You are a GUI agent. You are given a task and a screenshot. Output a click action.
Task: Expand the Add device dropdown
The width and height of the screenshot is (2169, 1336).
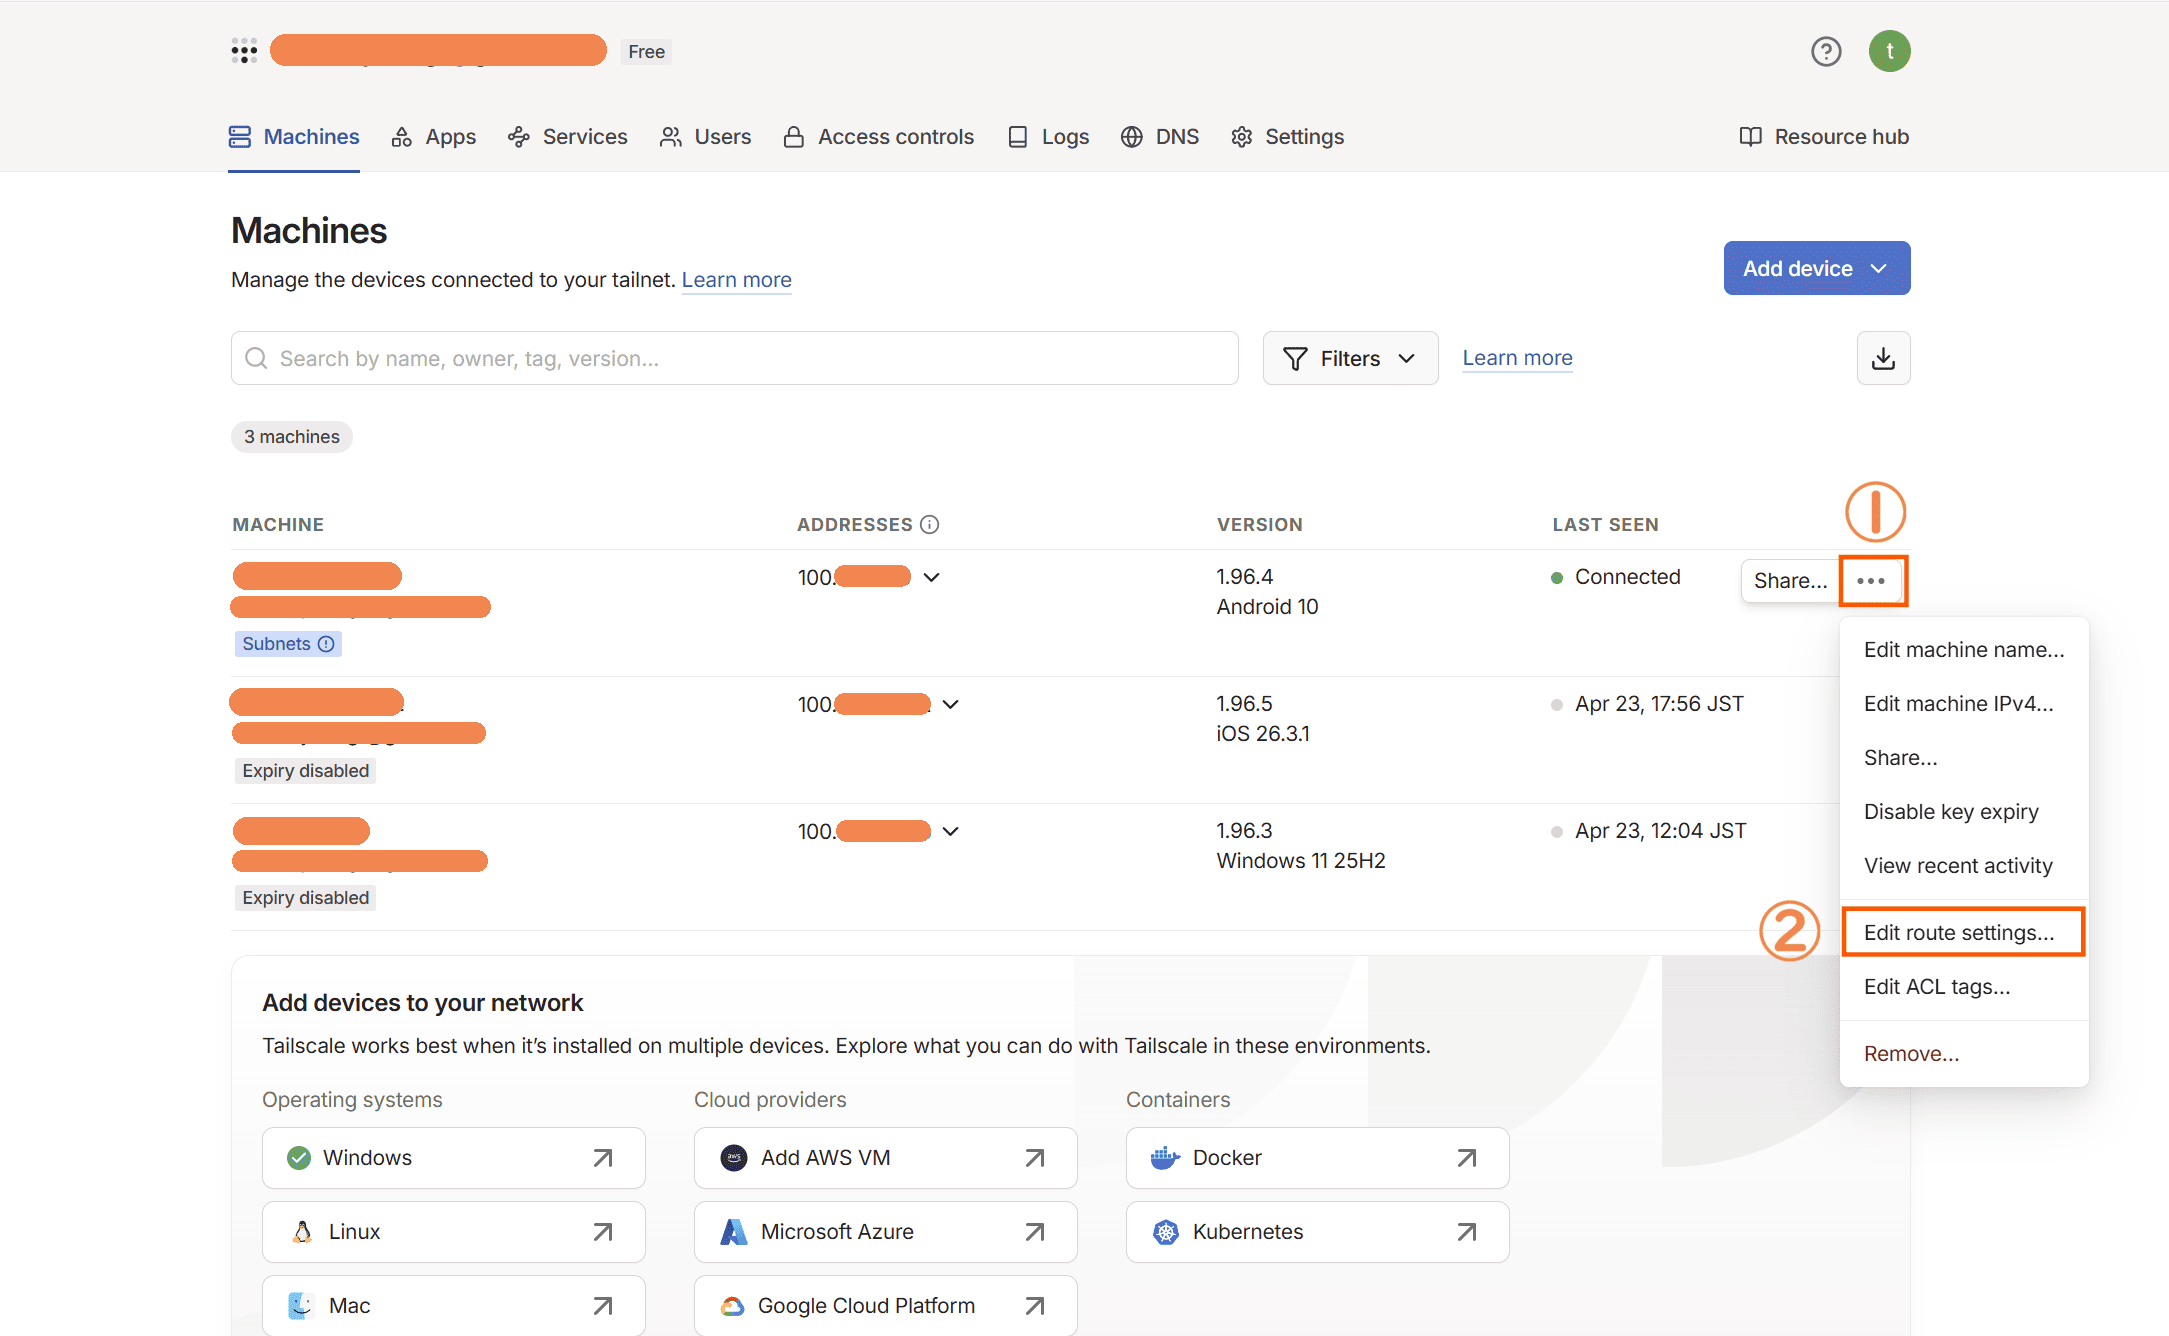(x=1816, y=268)
